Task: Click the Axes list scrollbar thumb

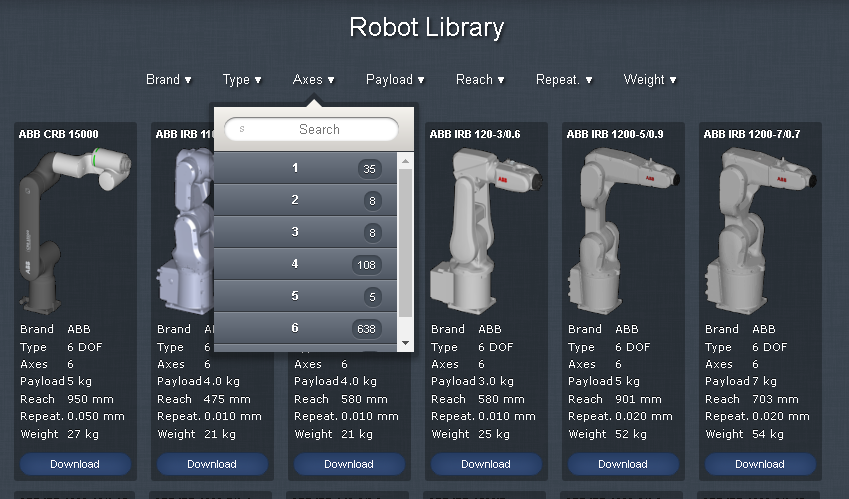Action: 405,242
